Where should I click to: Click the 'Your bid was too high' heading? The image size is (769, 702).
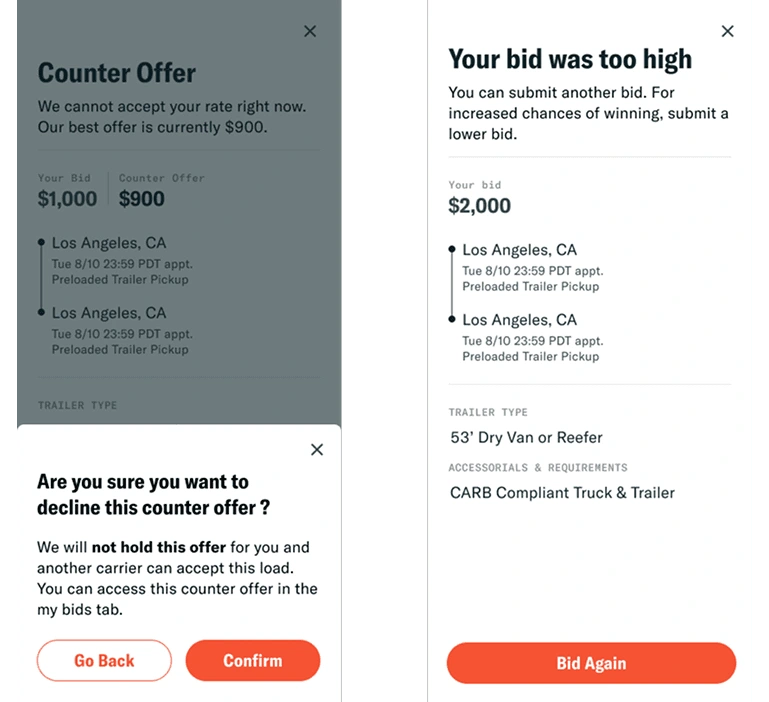click(x=570, y=60)
